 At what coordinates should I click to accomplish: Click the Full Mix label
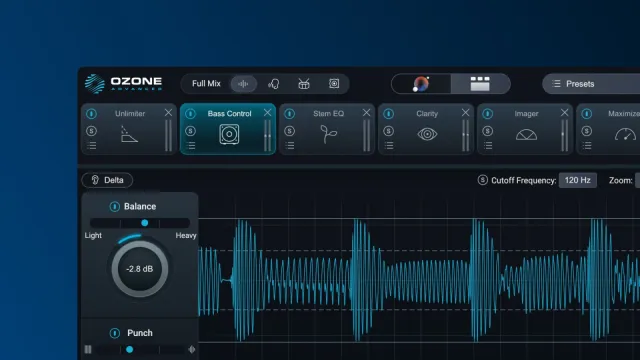point(206,84)
